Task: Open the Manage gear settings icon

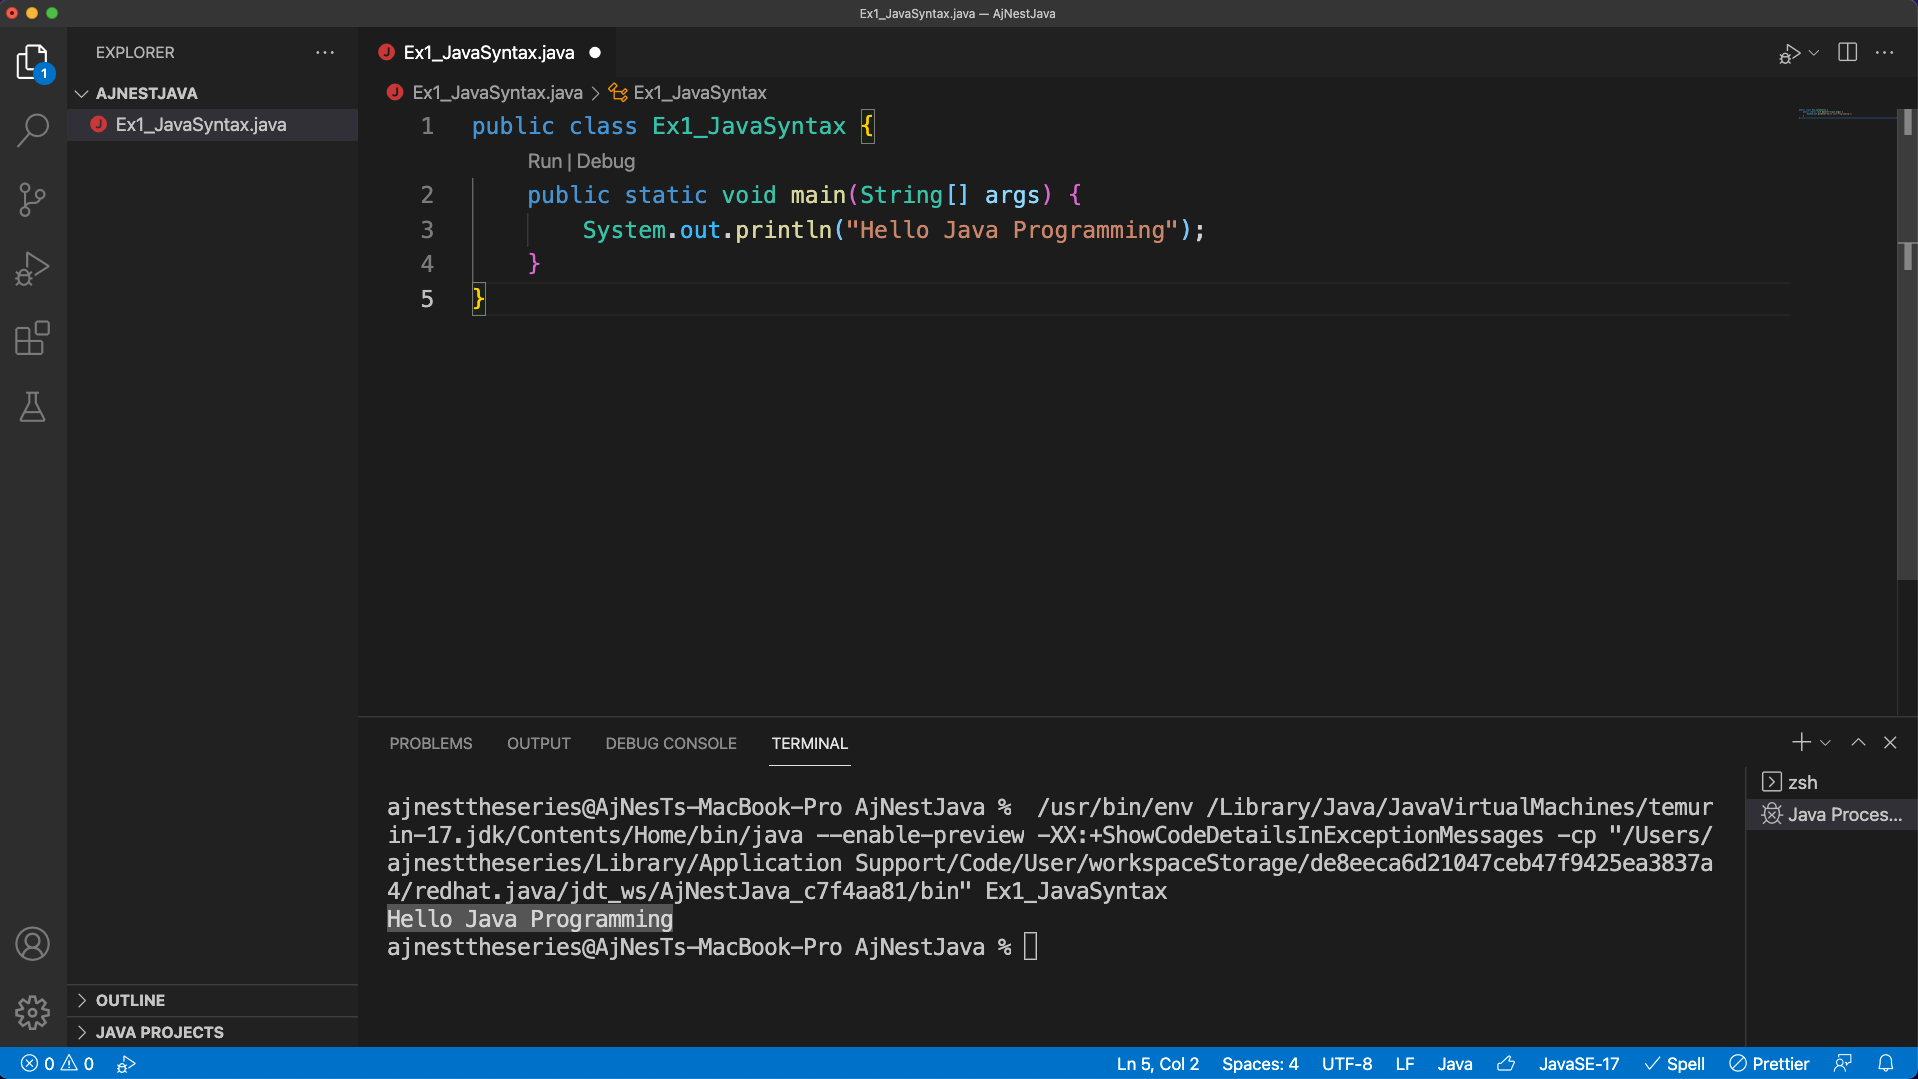Action: [x=33, y=1012]
